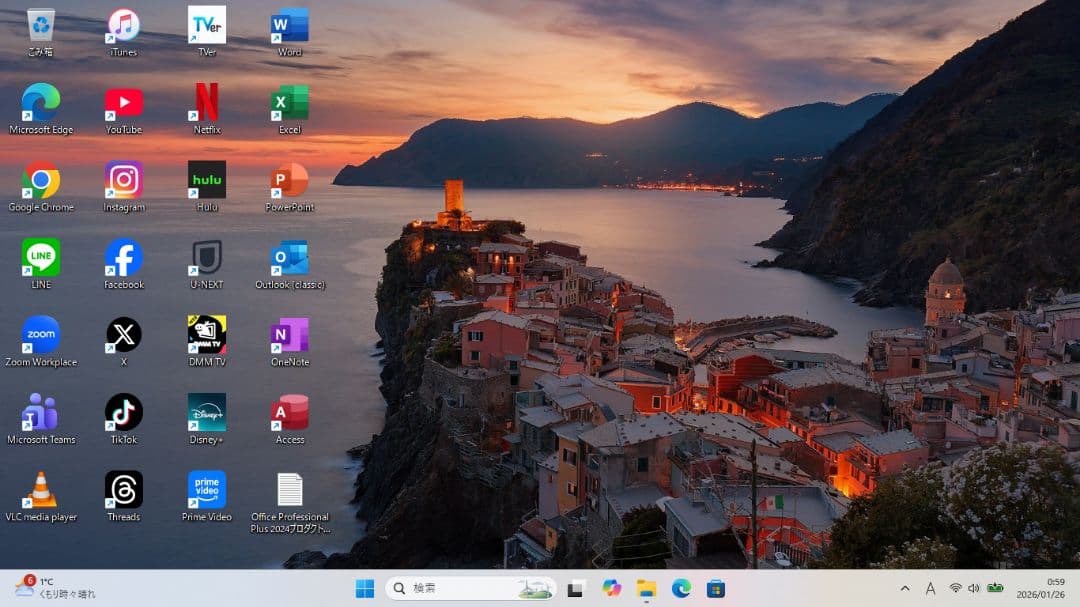Open Microsoft Store from the taskbar
The image size is (1080, 607).
(x=717, y=588)
